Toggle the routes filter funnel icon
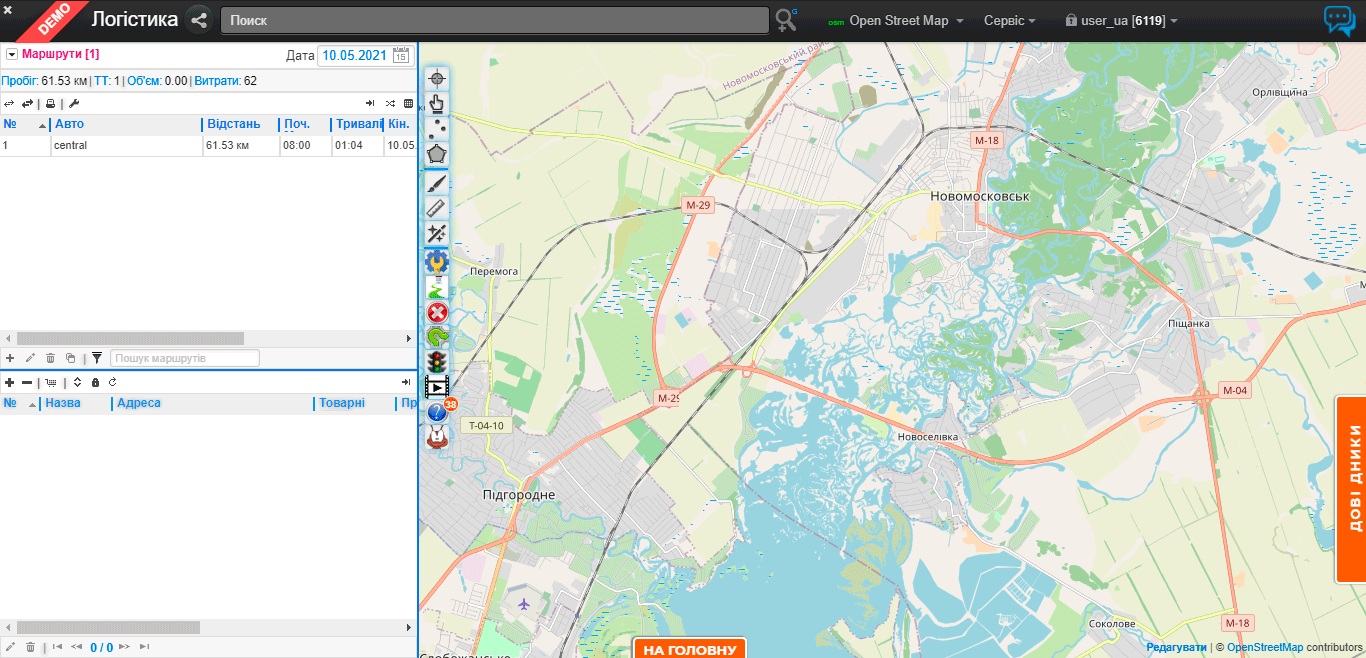Screen dimensions: 1366x658 click(x=97, y=358)
